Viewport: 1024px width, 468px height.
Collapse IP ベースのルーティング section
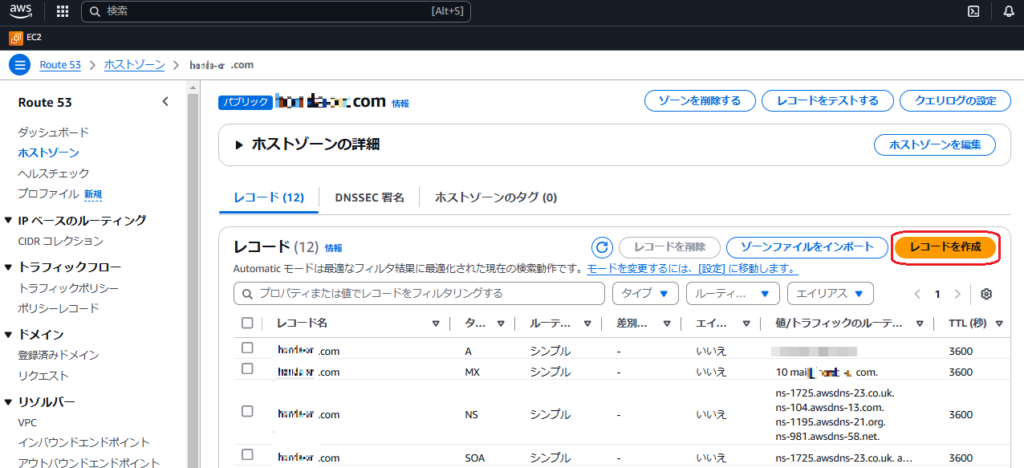coord(8,221)
